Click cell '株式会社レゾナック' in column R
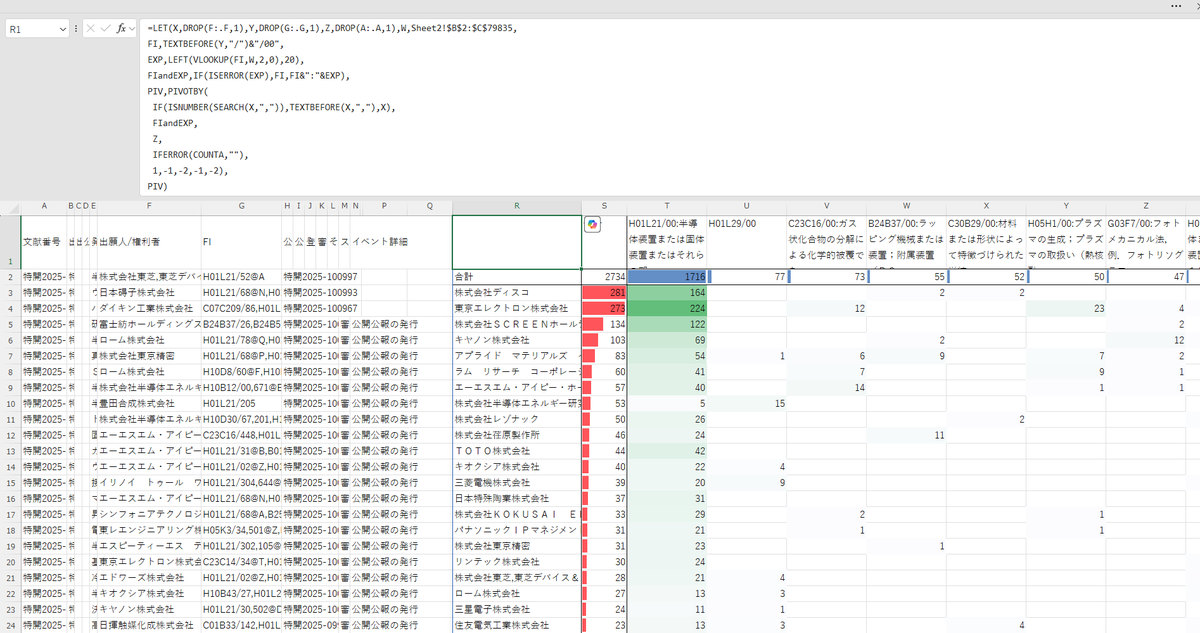1200x633 pixels. tap(517, 418)
